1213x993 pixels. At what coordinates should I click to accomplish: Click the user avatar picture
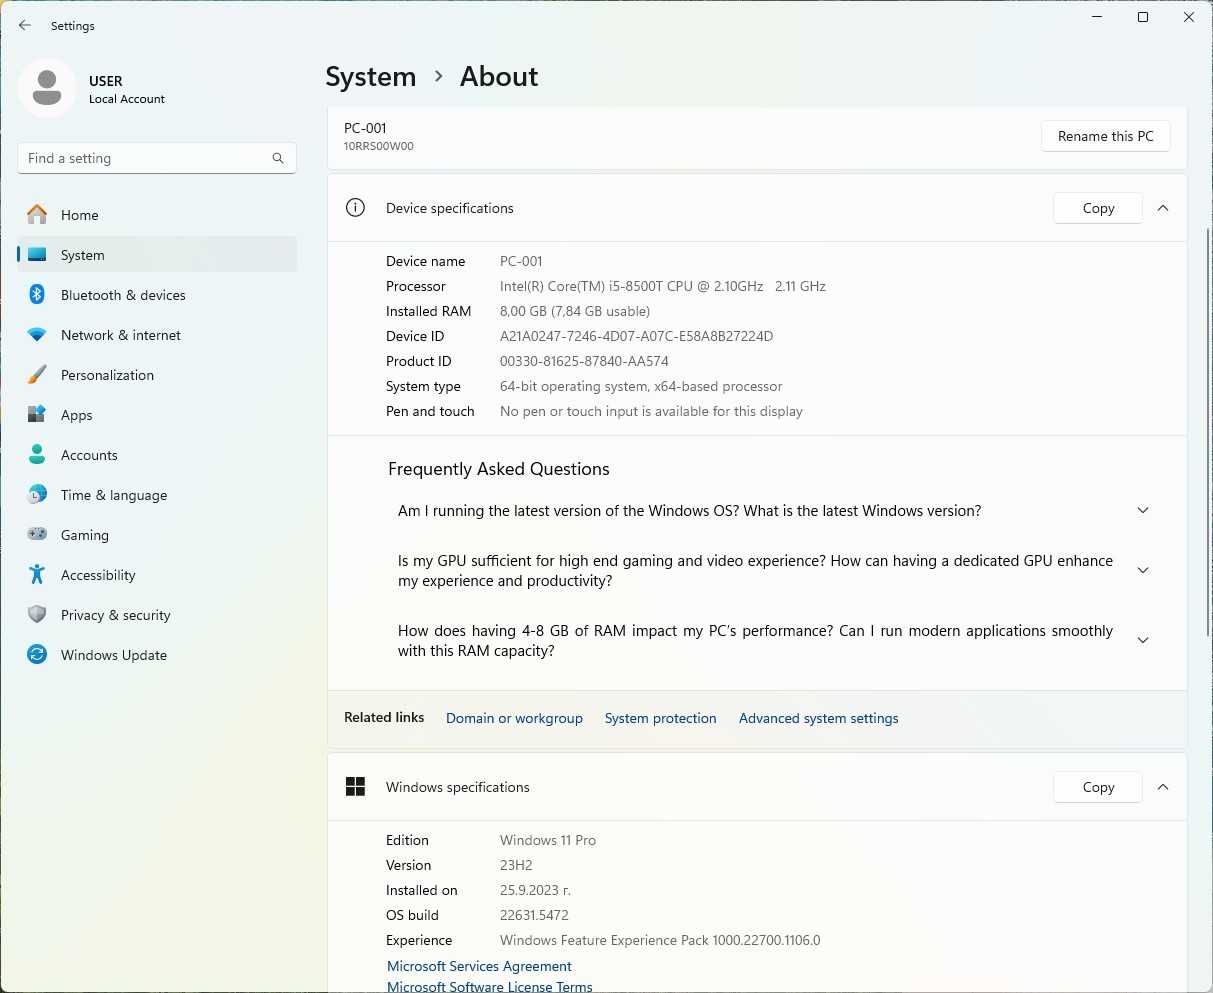point(47,88)
